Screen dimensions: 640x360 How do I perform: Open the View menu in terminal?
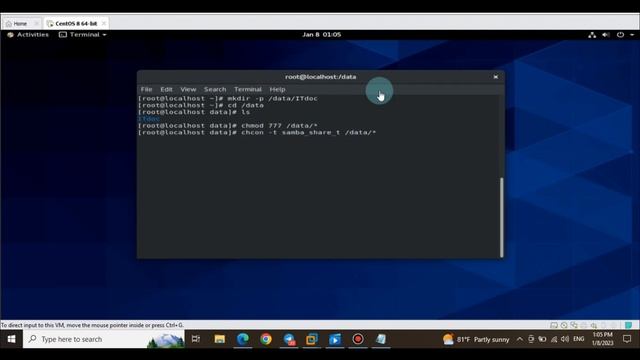[188, 89]
